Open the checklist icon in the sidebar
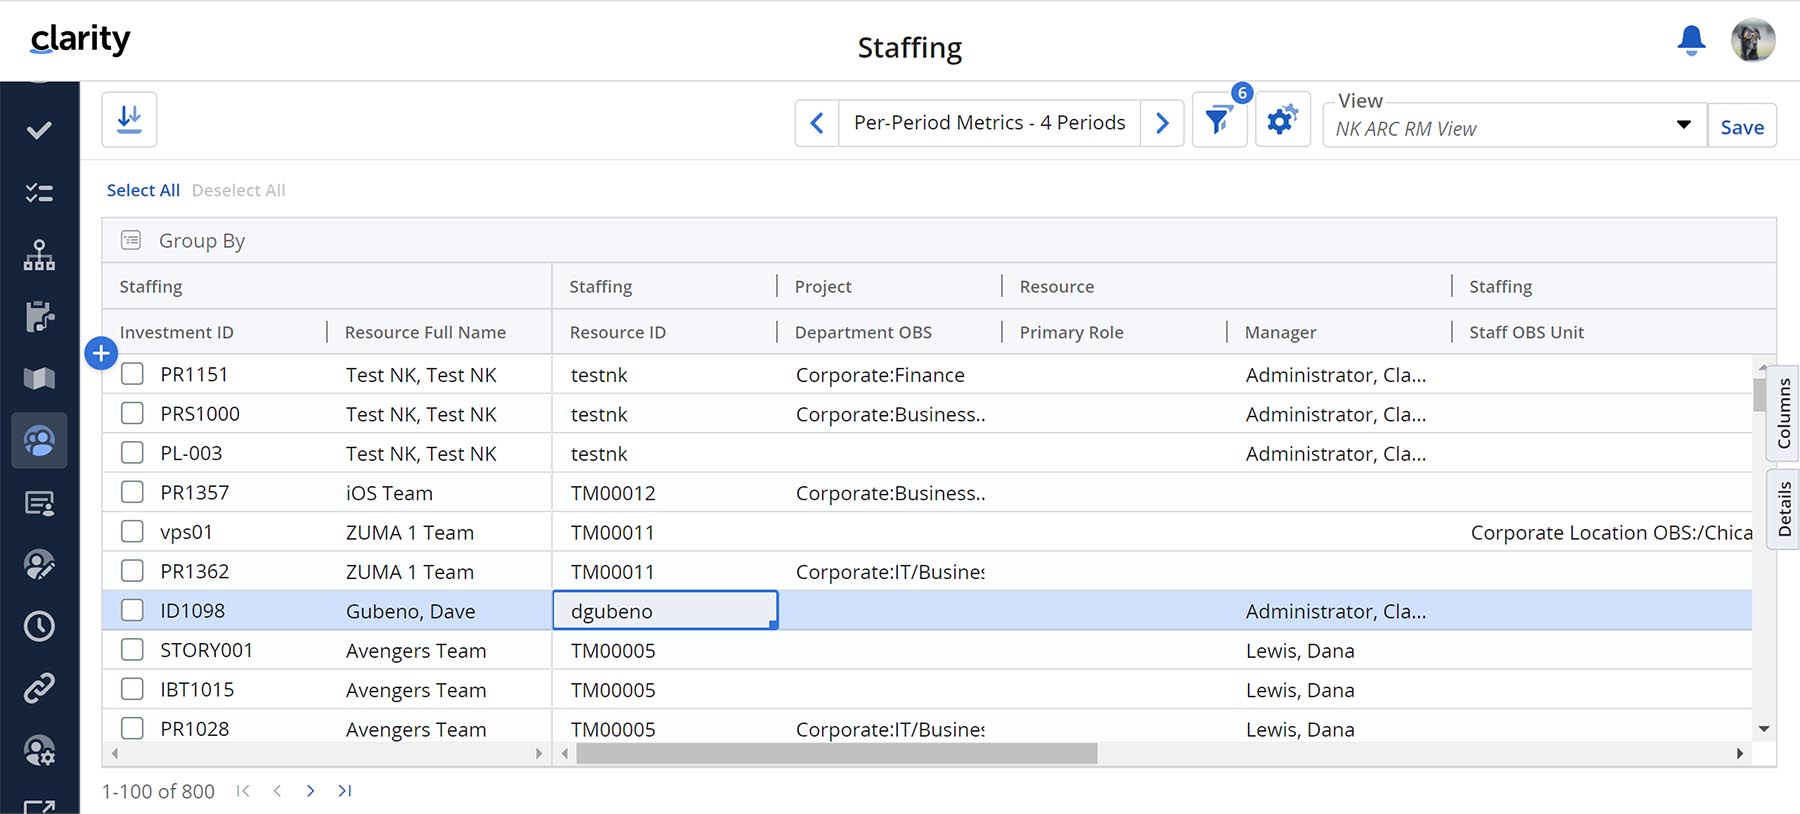This screenshot has height=814, width=1800. [39, 192]
